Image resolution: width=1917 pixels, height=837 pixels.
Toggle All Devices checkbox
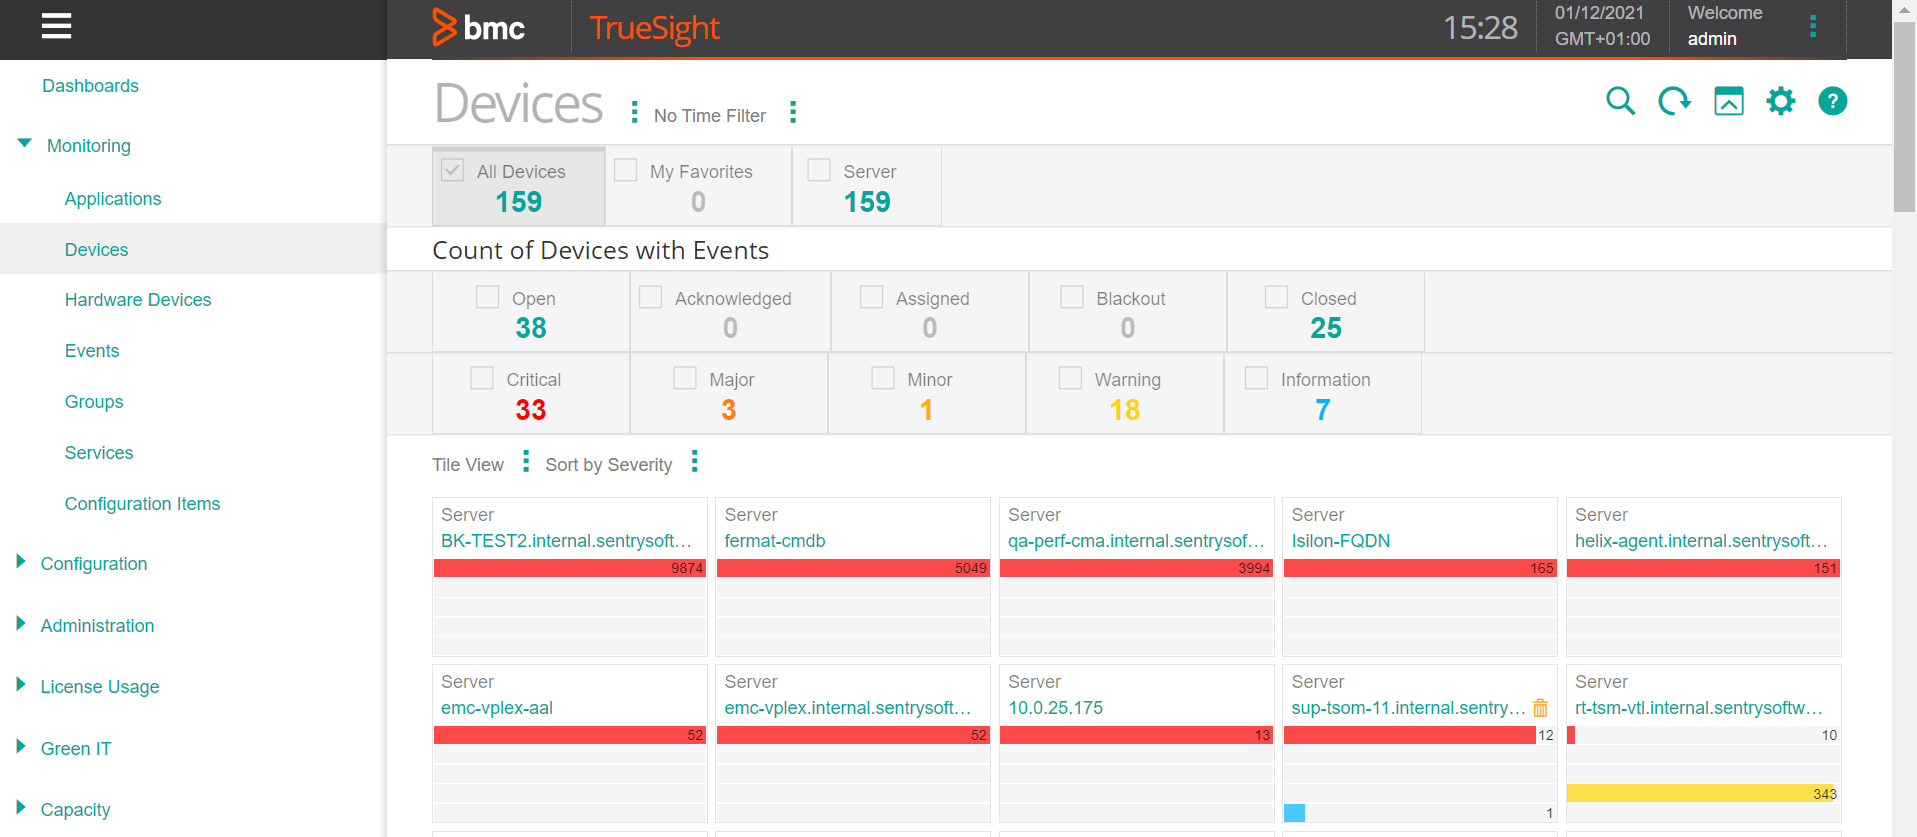452,170
